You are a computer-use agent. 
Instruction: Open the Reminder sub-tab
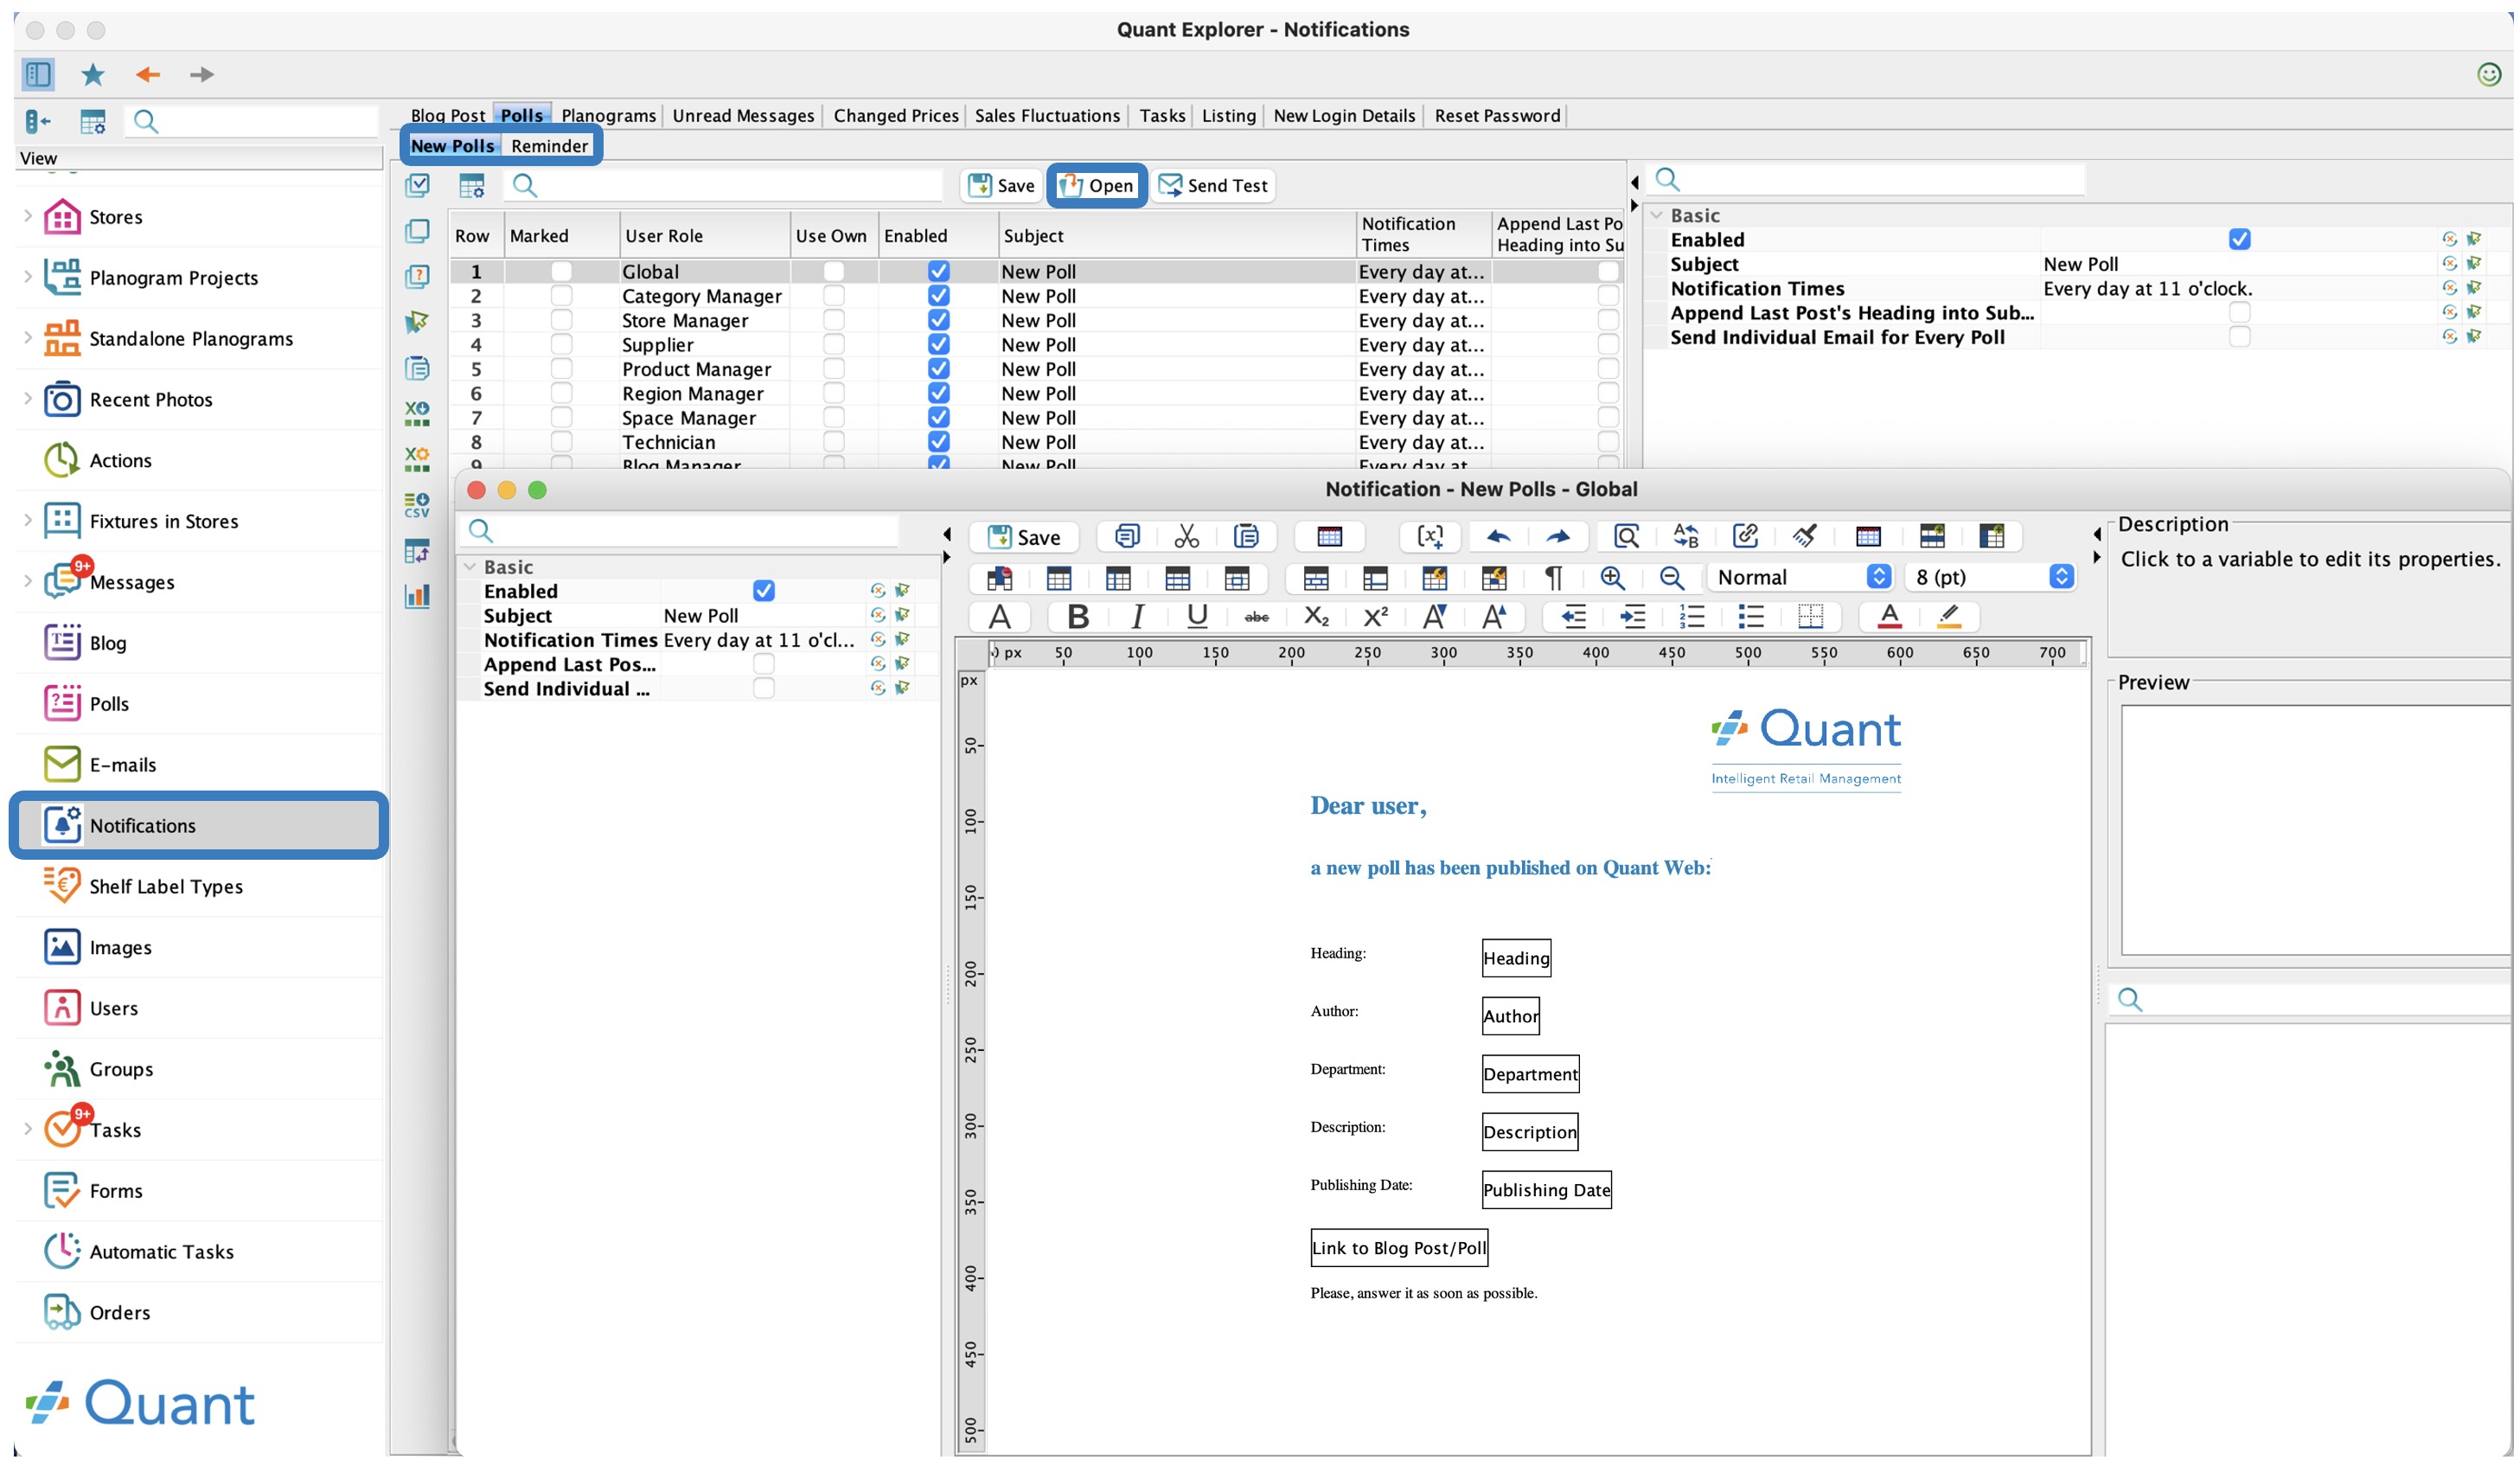549,146
